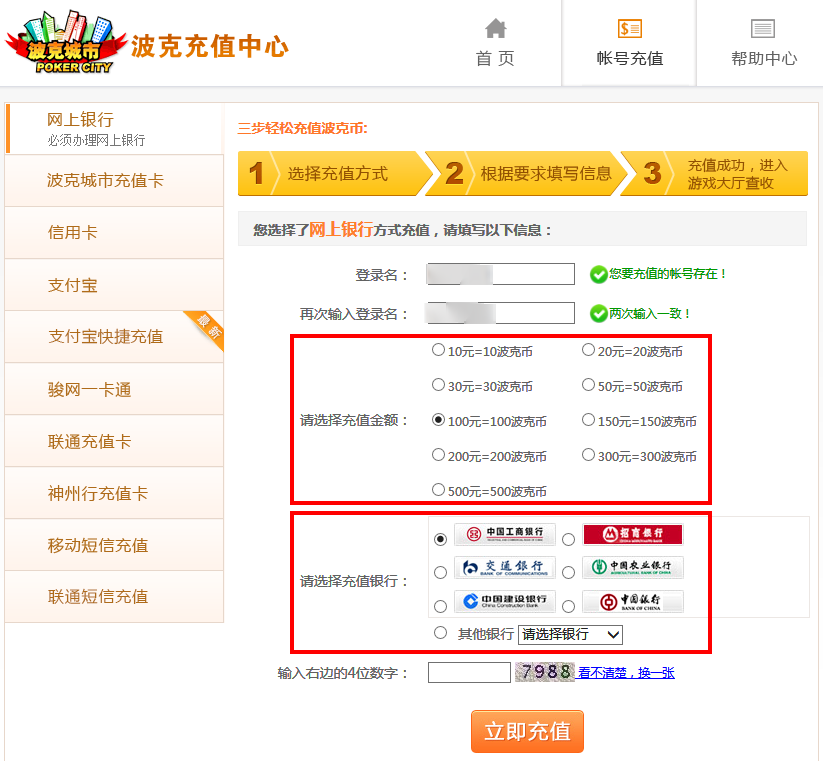Click the 请选择充值金额 label

[x=354, y=420]
